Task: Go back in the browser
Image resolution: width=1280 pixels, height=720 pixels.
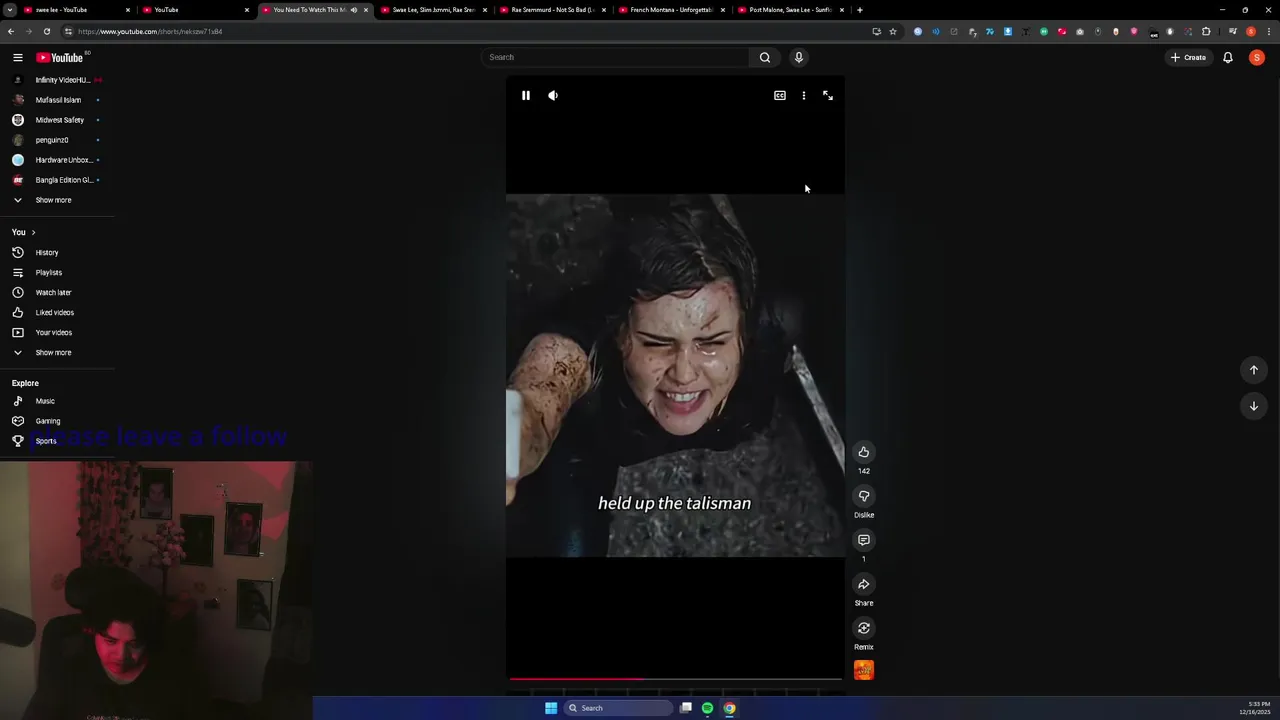Action: coord(11,31)
